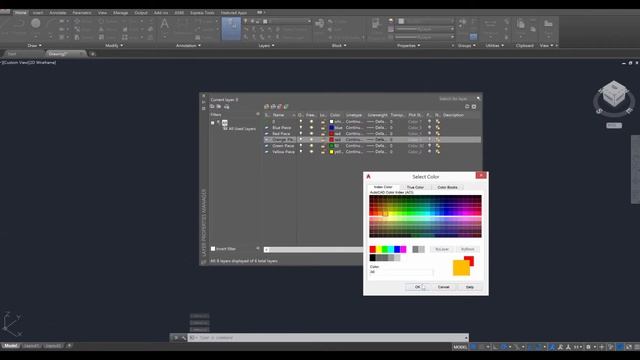Click lock icon for Green Face layer
The width and height of the screenshot is (640, 360).
click(x=323, y=145)
